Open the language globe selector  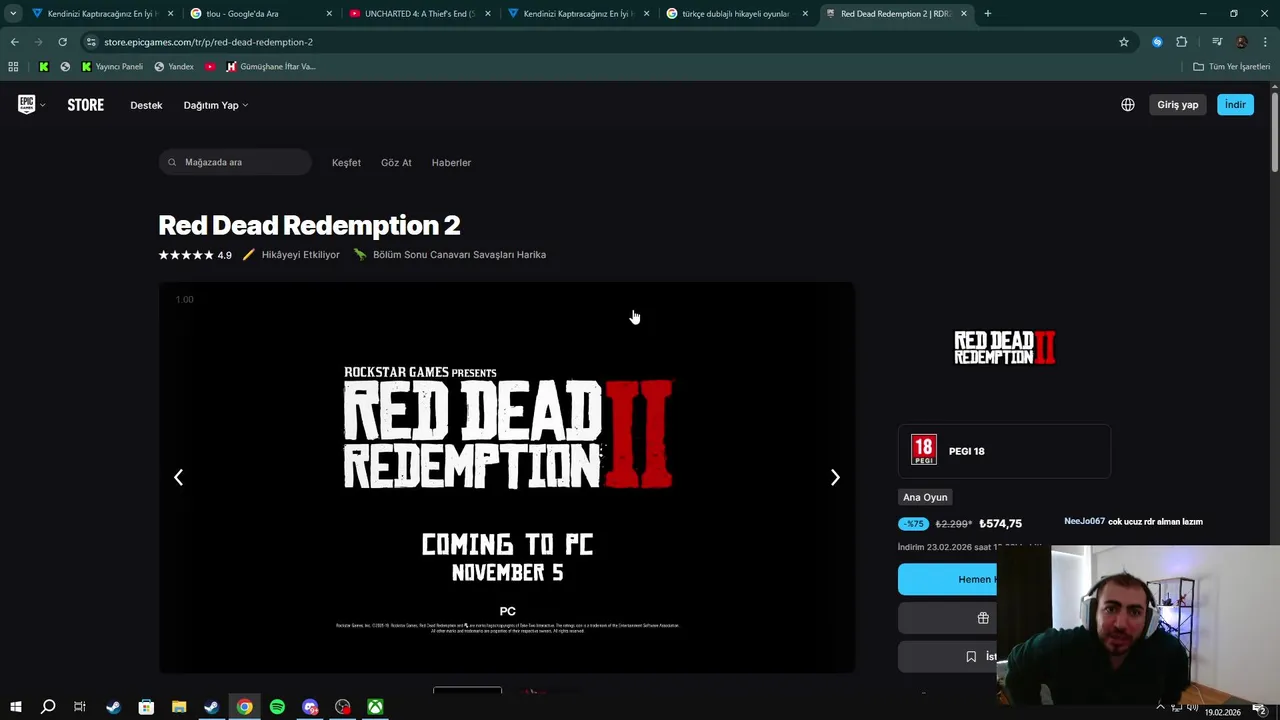(x=1127, y=105)
